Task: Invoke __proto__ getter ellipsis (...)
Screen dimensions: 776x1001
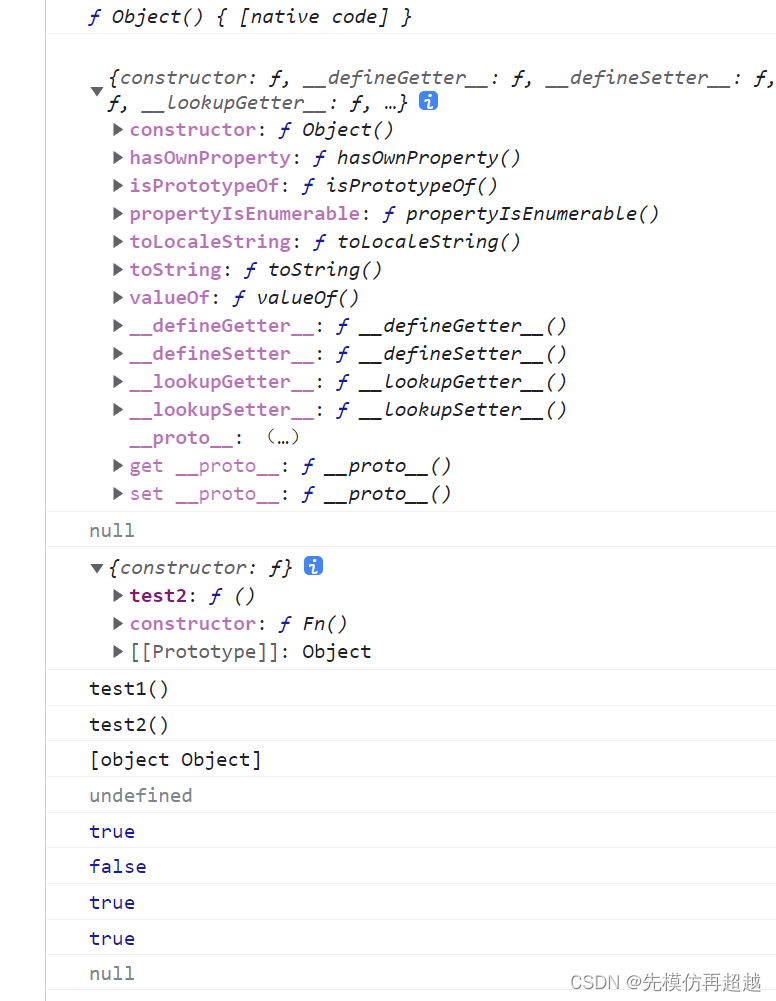Action: click(x=283, y=437)
